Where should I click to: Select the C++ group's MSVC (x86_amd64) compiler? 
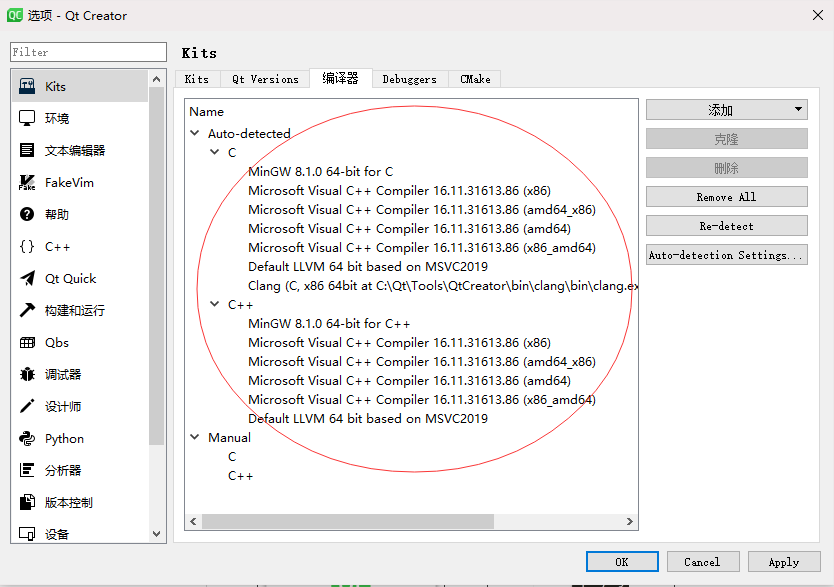[x=422, y=399]
